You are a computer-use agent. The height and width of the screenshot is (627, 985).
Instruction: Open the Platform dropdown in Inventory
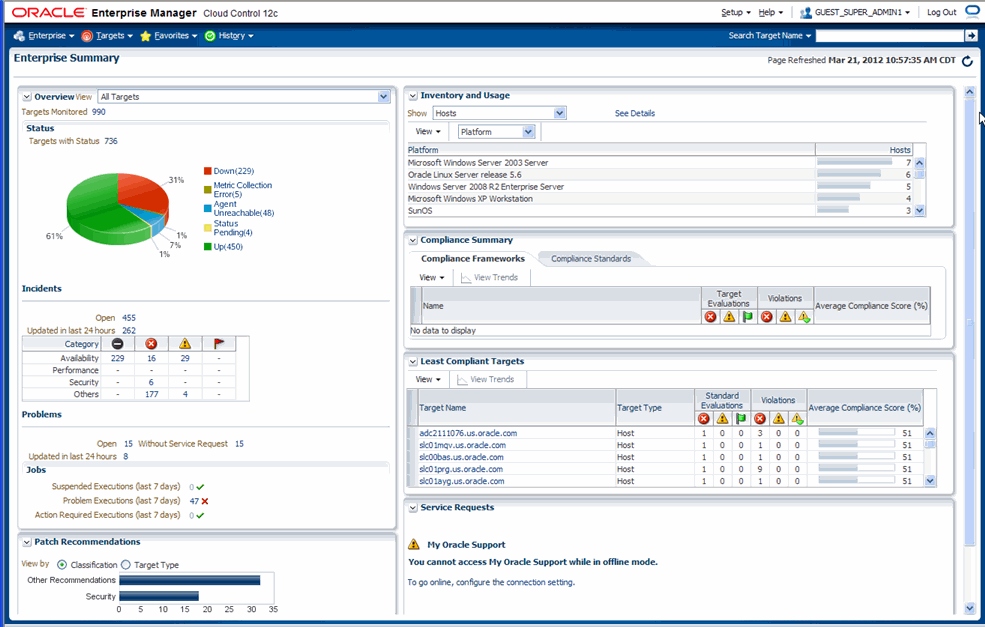point(528,132)
